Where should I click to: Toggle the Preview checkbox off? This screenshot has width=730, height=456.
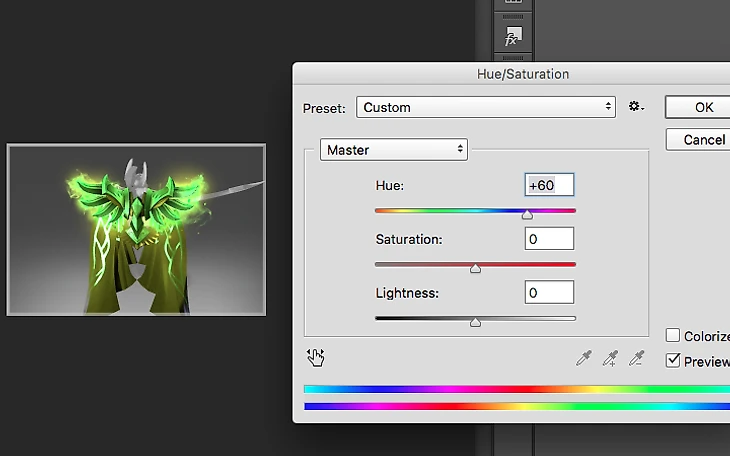(x=673, y=361)
